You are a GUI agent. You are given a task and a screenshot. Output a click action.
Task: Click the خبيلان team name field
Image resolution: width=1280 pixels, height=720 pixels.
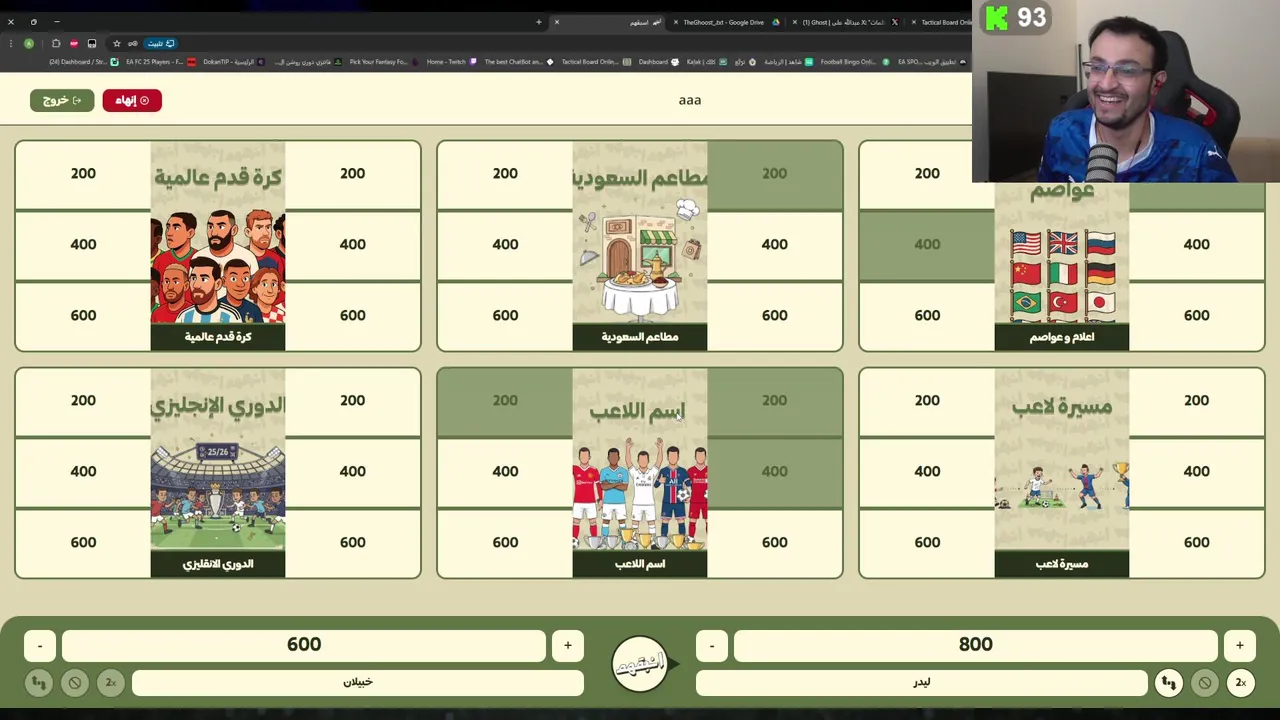click(x=358, y=683)
